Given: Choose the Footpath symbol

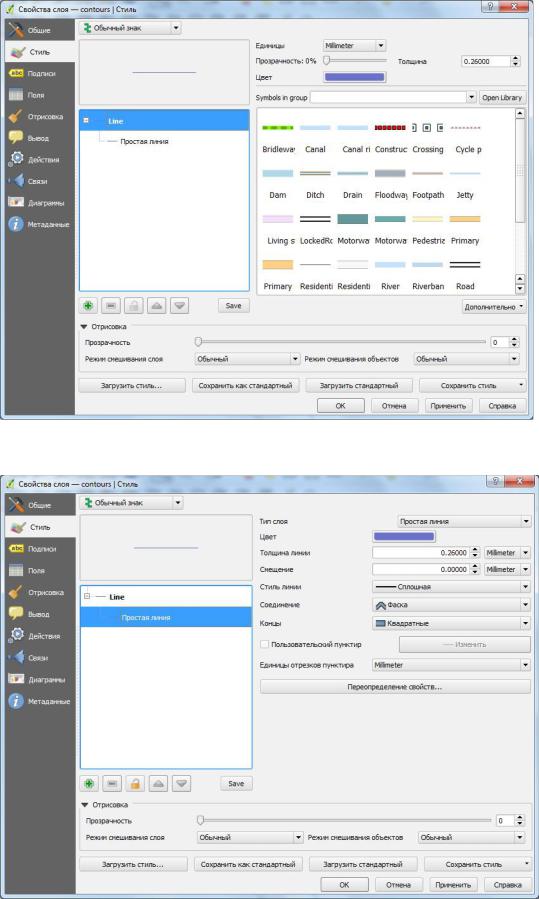Looking at the screenshot, I should [x=428, y=183].
